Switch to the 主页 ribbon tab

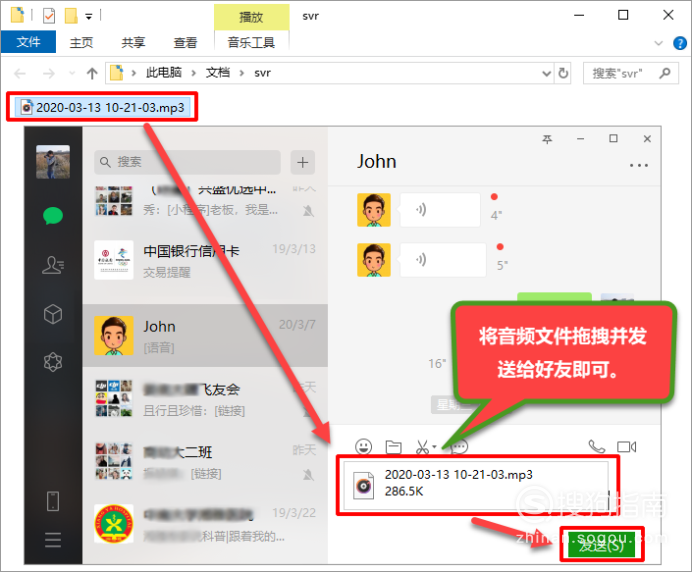tap(82, 42)
